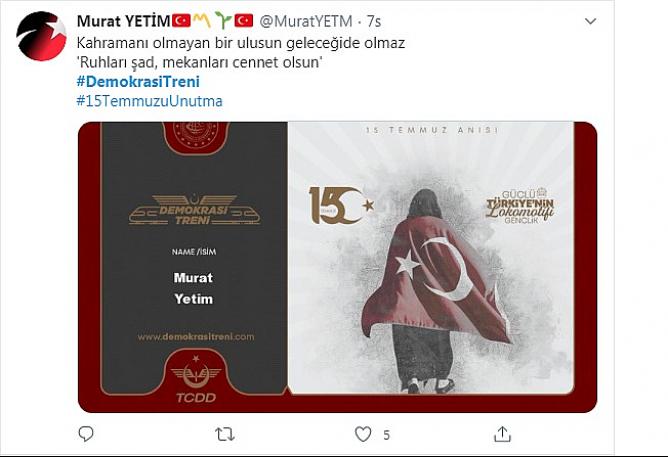Open the #15TemmuzuUnutma hashtag
Image resolution: width=668 pixels, height=457 pixels.
[x=150, y=101]
